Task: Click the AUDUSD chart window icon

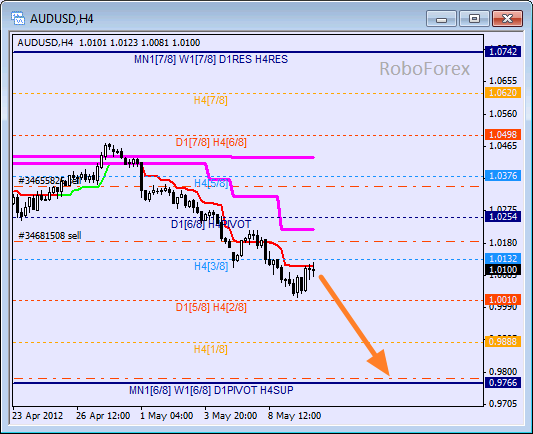Action: (x=18, y=18)
